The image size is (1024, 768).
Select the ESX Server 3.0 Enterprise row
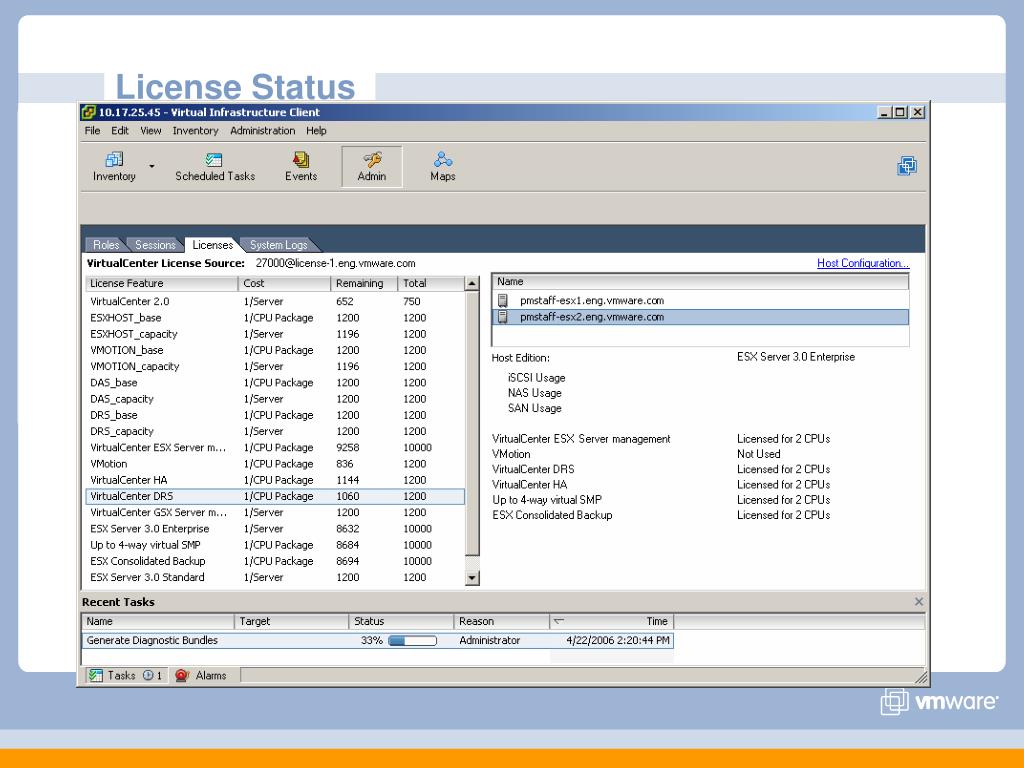coord(275,529)
